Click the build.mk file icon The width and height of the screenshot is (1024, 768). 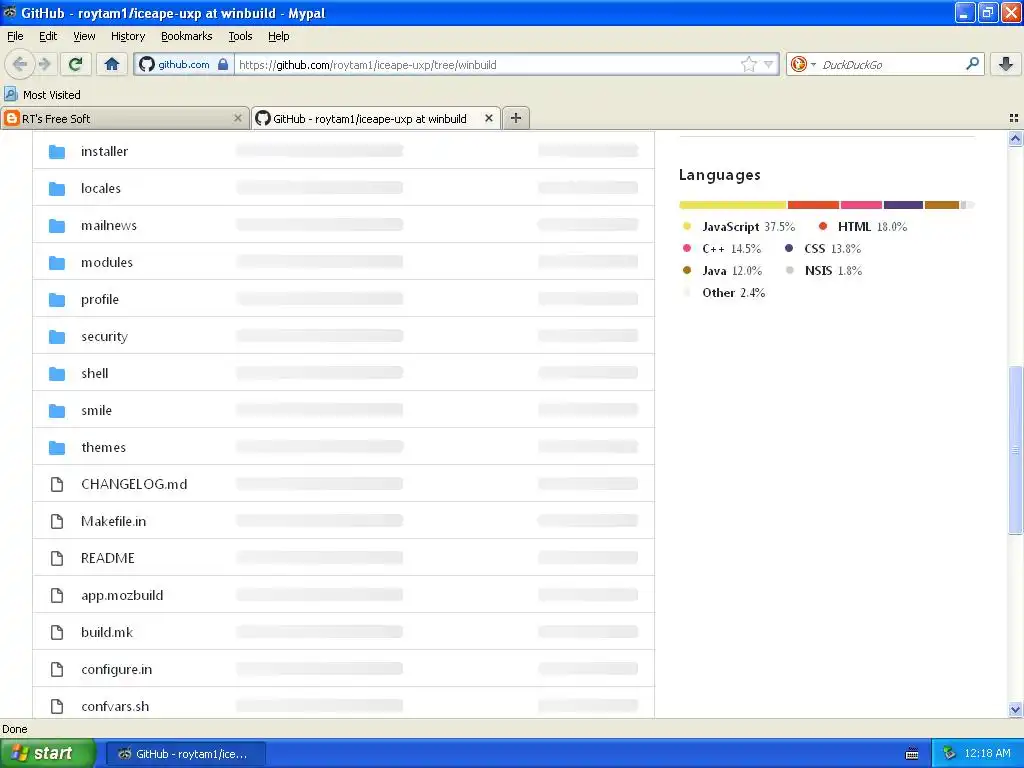click(57, 632)
